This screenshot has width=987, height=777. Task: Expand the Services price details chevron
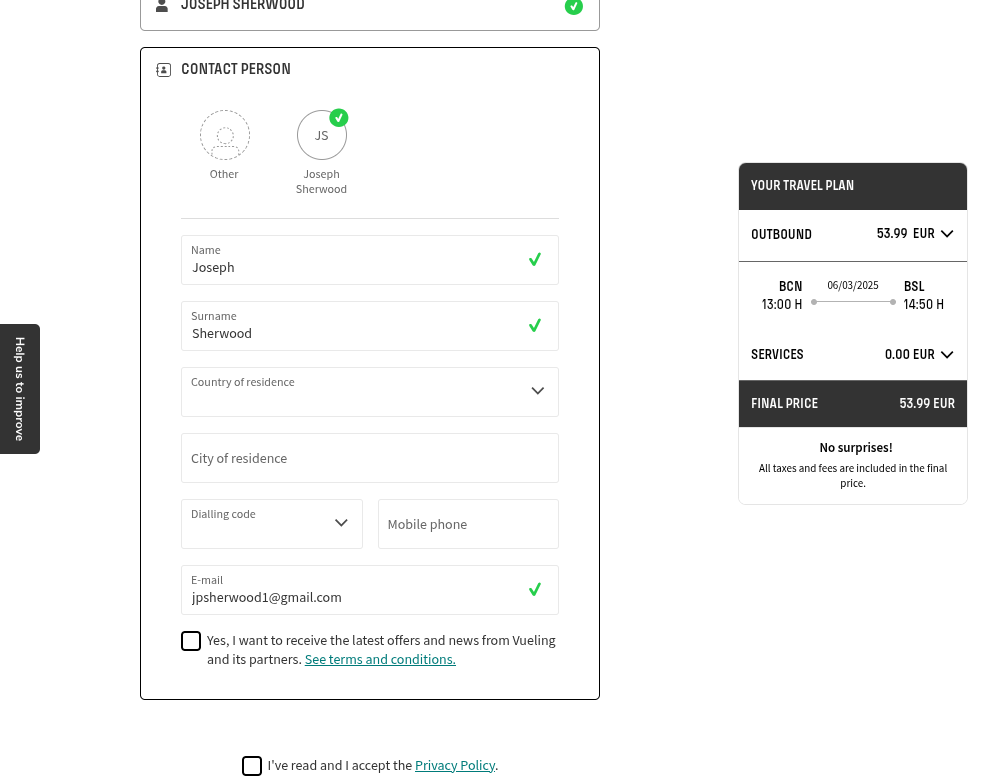[x=947, y=354]
